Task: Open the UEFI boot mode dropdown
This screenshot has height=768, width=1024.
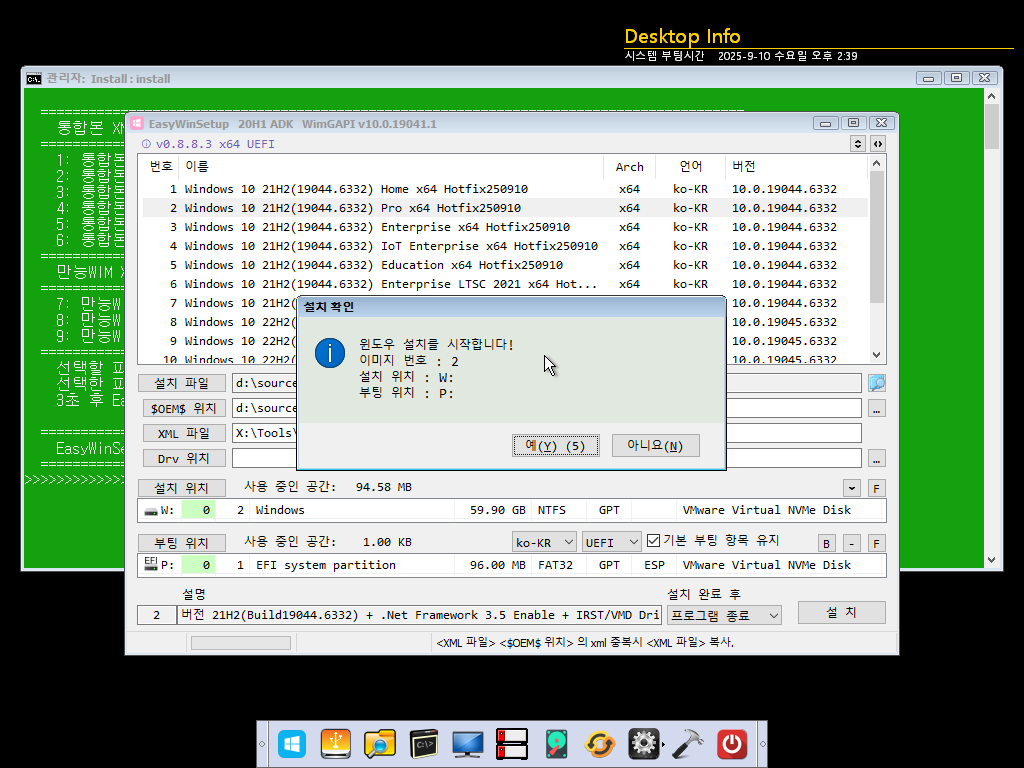Action: coord(611,542)
